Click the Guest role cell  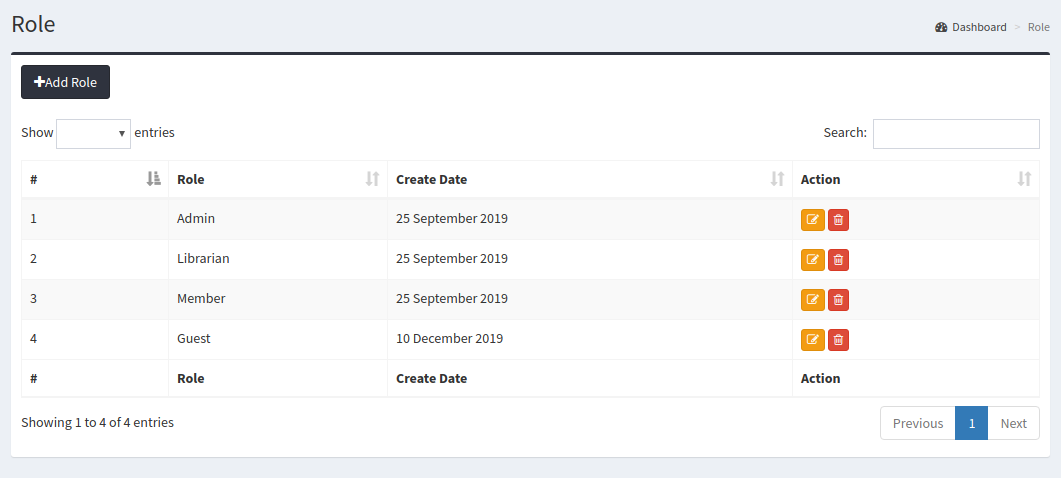[x=277, y=339]
